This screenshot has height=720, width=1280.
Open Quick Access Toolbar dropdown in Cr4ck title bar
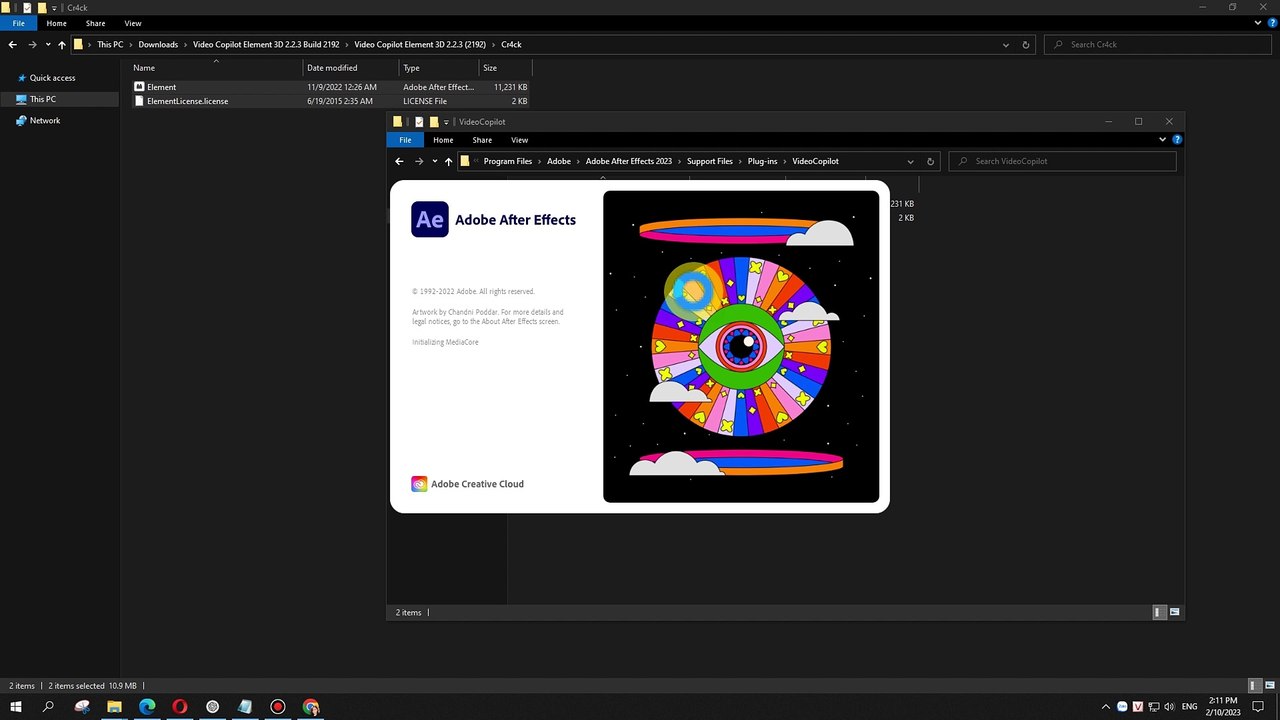coord(54,7)
